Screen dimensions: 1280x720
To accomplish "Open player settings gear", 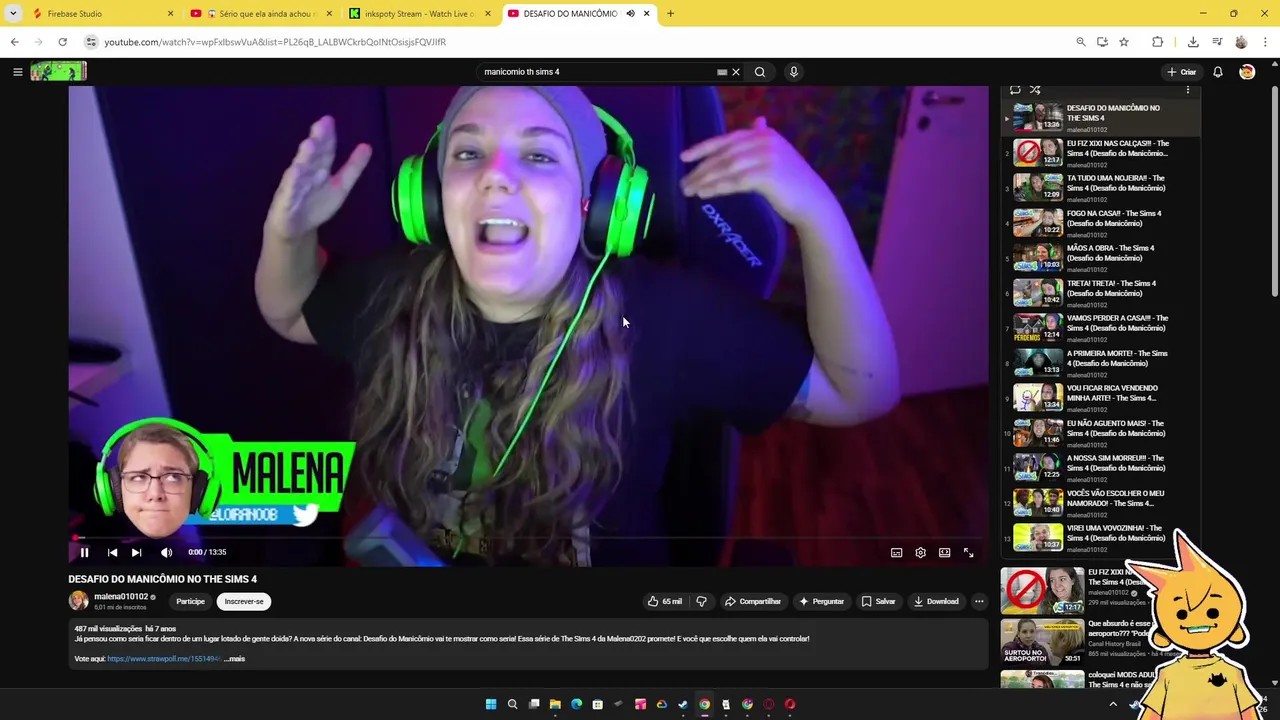I will tap(921, 552).
